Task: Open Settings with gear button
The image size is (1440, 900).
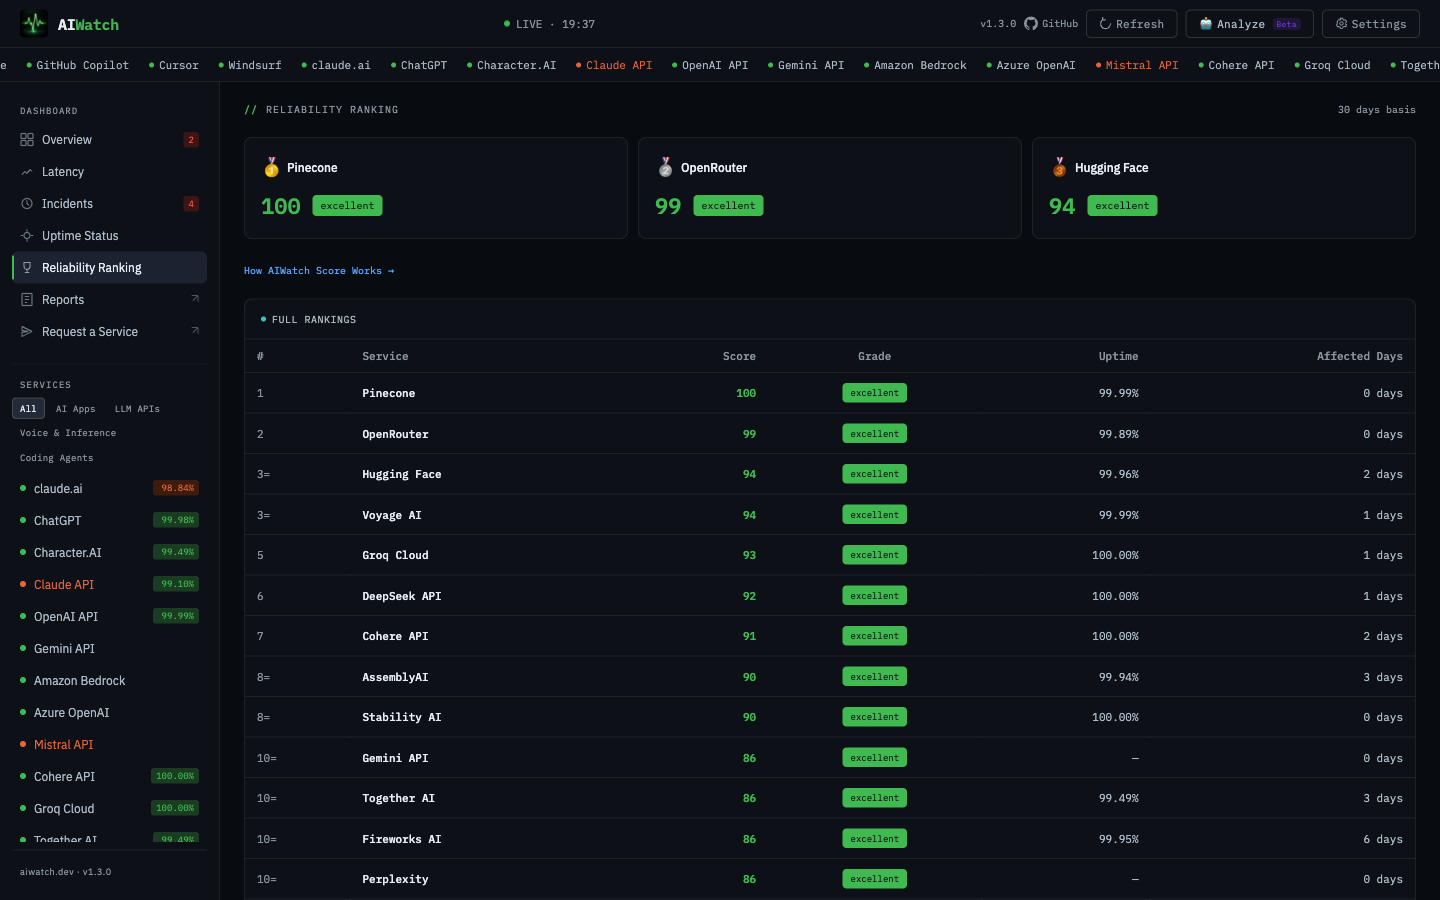Action: coord(1370,24)
